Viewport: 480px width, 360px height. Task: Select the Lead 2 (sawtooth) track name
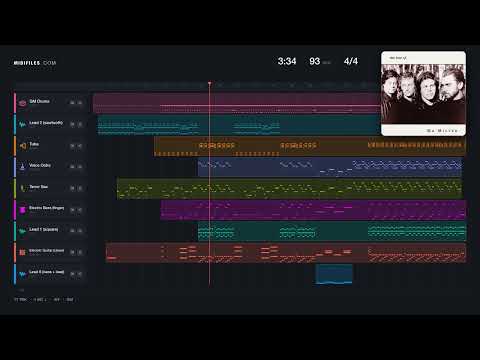(46, 123)
